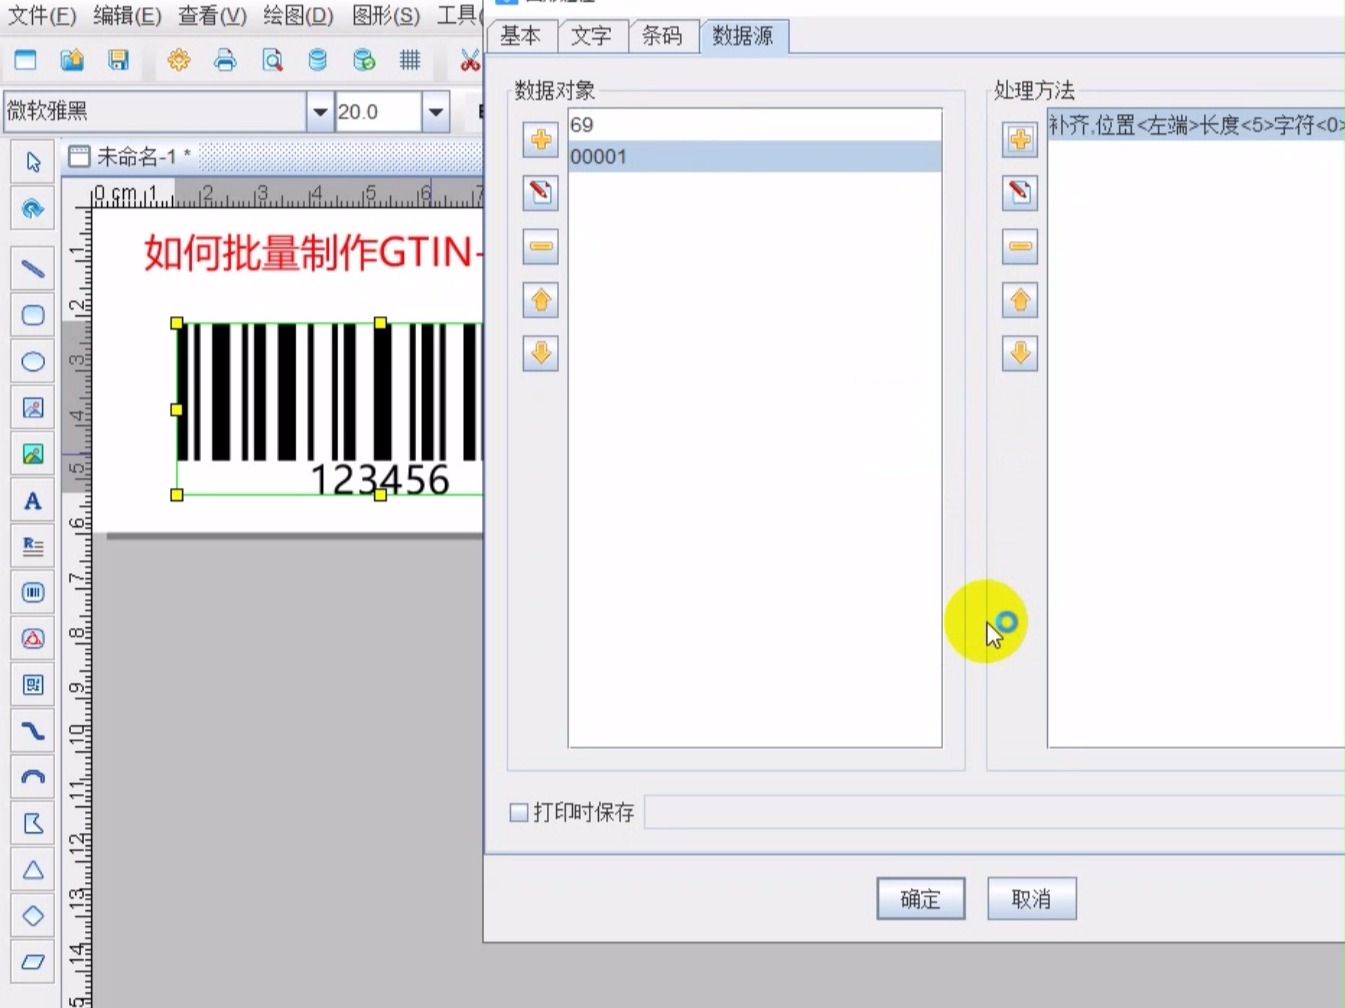The image size is (1345, 1008).
Task: Move the data object down
Action: [541, 353]
